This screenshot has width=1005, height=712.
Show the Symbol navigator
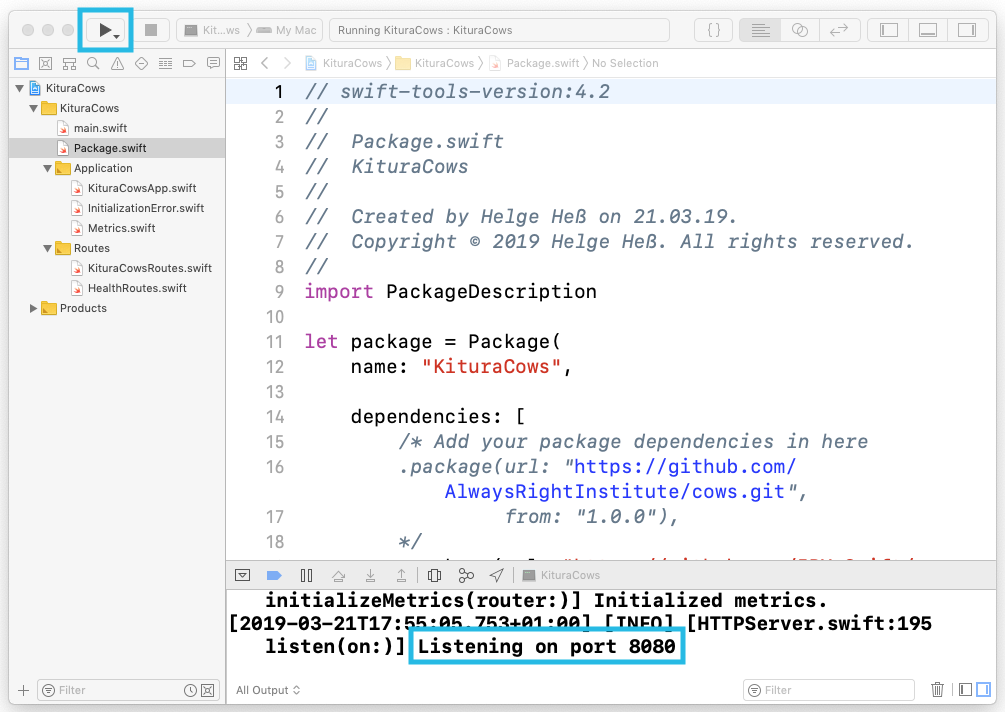click(x=69, y=63)
